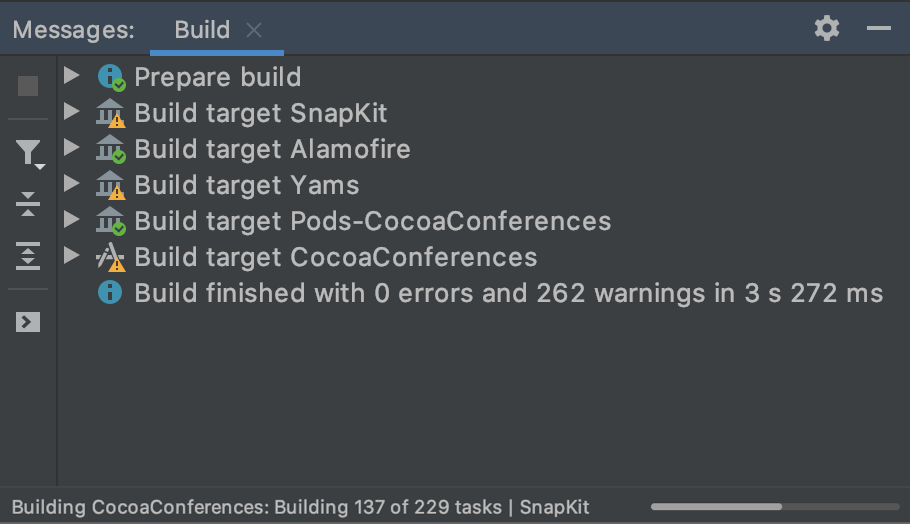Open the settings gear icon

pos(827,28)
